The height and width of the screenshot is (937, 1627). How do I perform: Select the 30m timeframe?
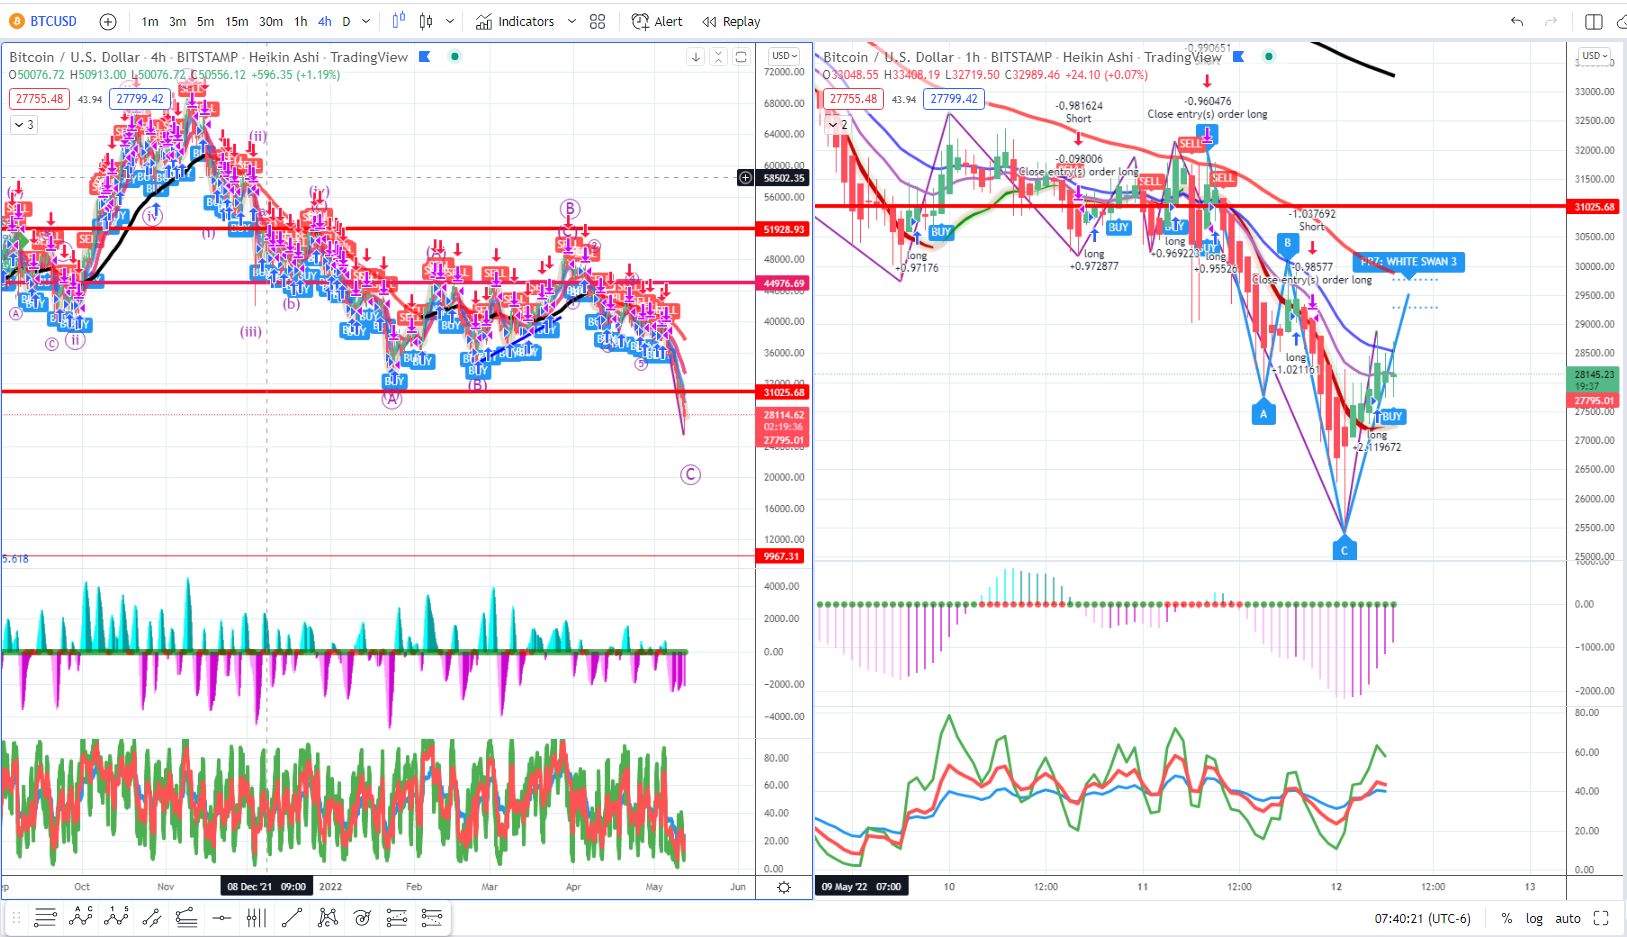click(271, 21)
